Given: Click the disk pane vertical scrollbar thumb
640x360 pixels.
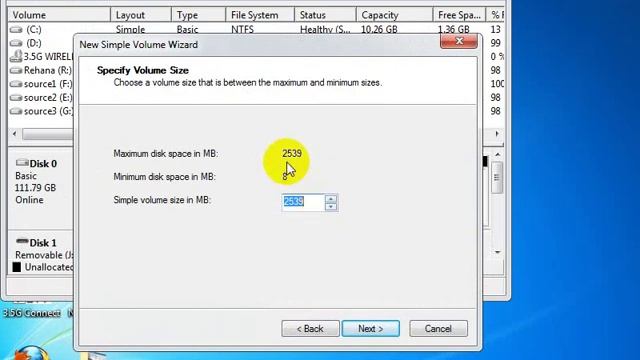Looking at the screenshot, I should [x=497, y=177].
